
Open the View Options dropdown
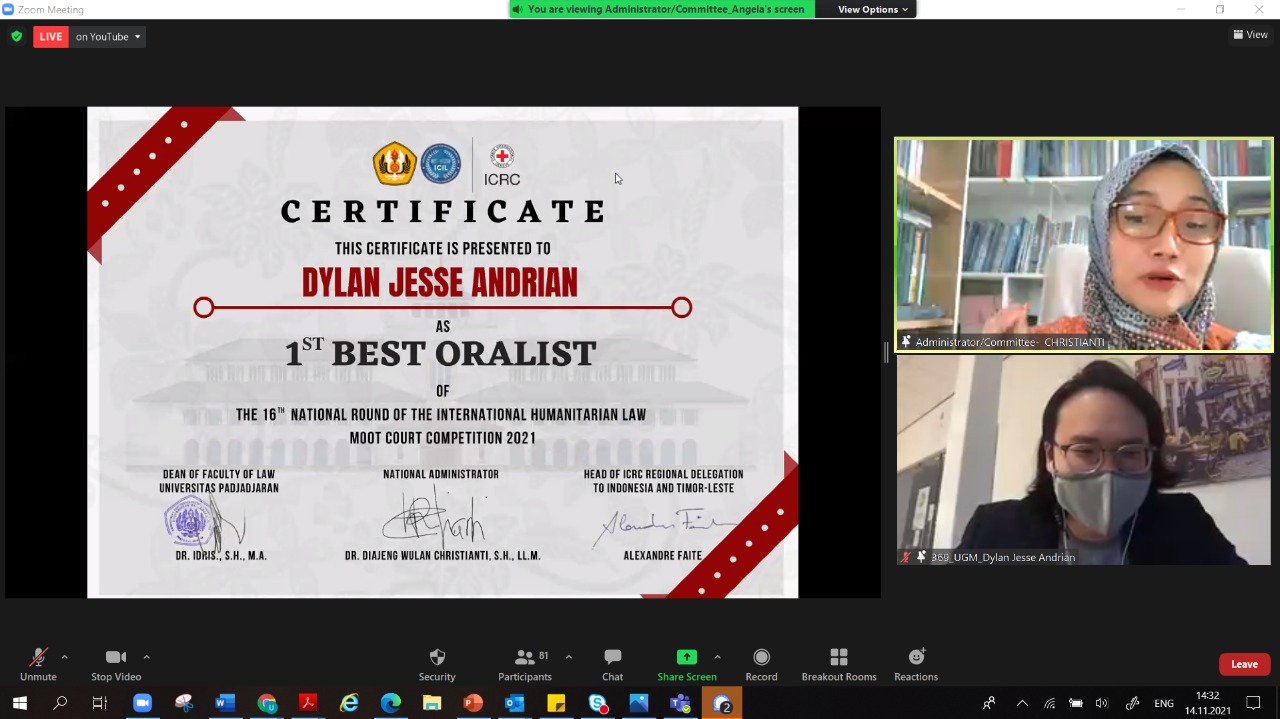(872, 9)
